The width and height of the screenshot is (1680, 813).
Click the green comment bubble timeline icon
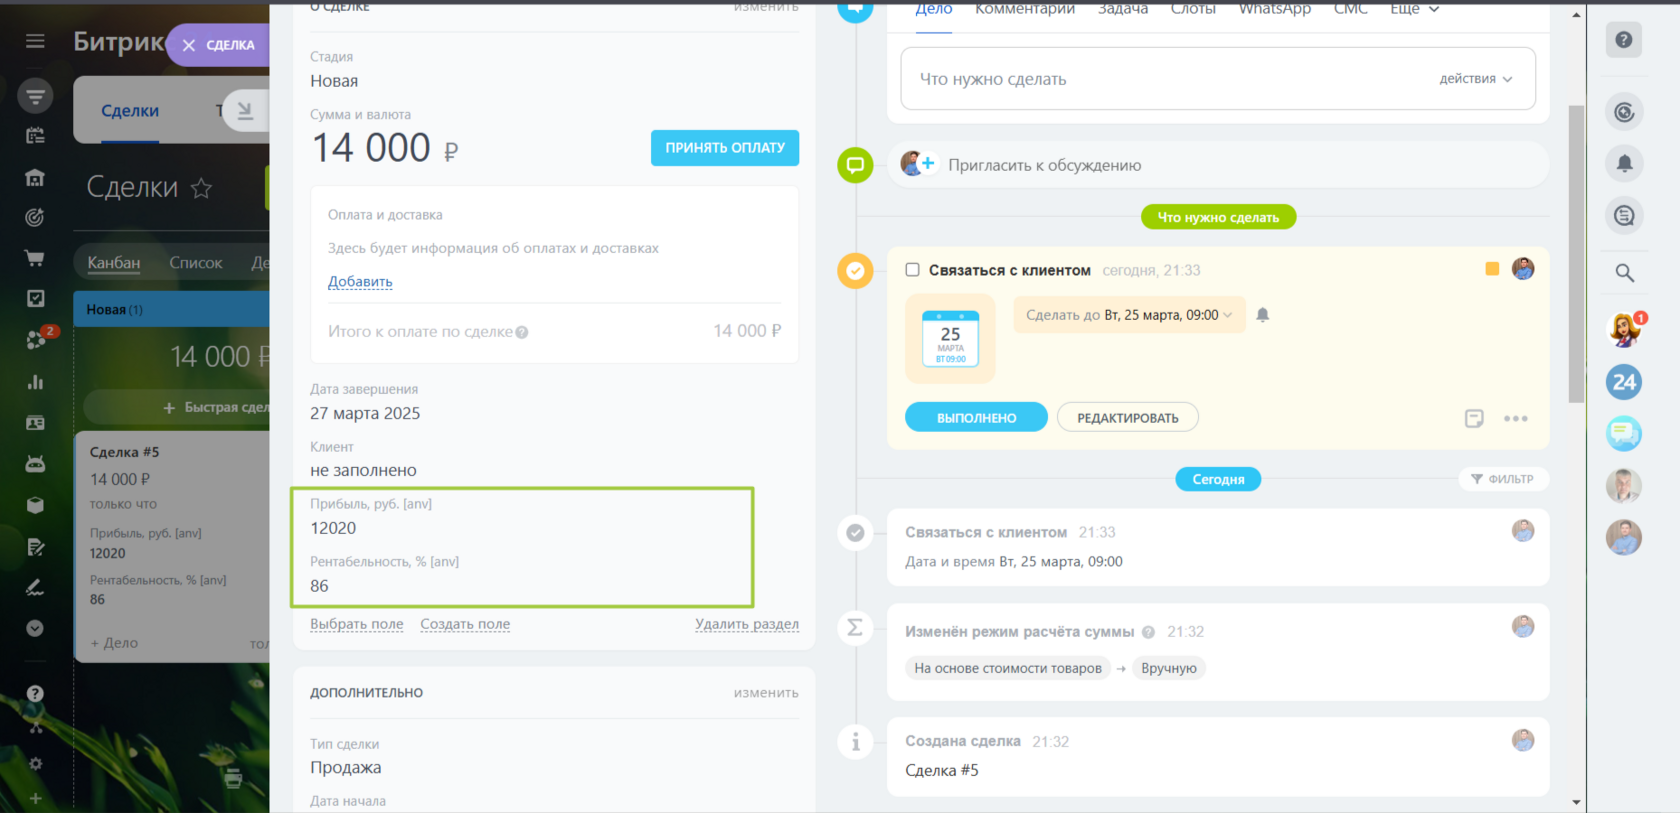855,165
